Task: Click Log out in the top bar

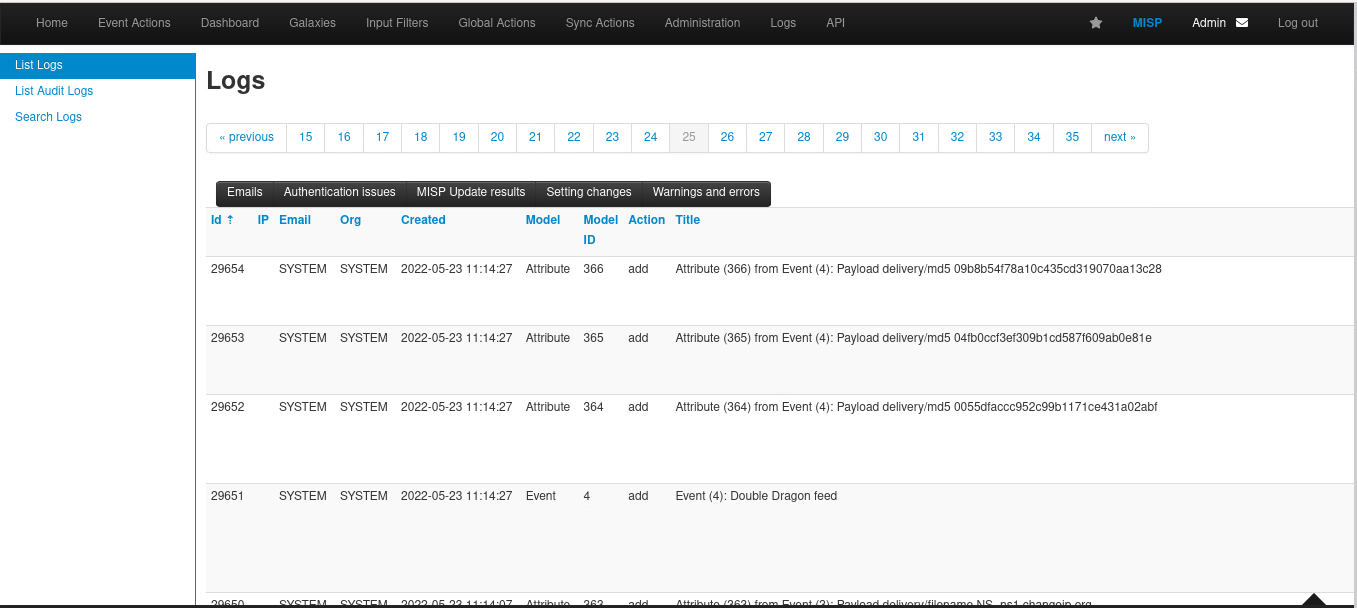Action: [x=1297, y=23]
